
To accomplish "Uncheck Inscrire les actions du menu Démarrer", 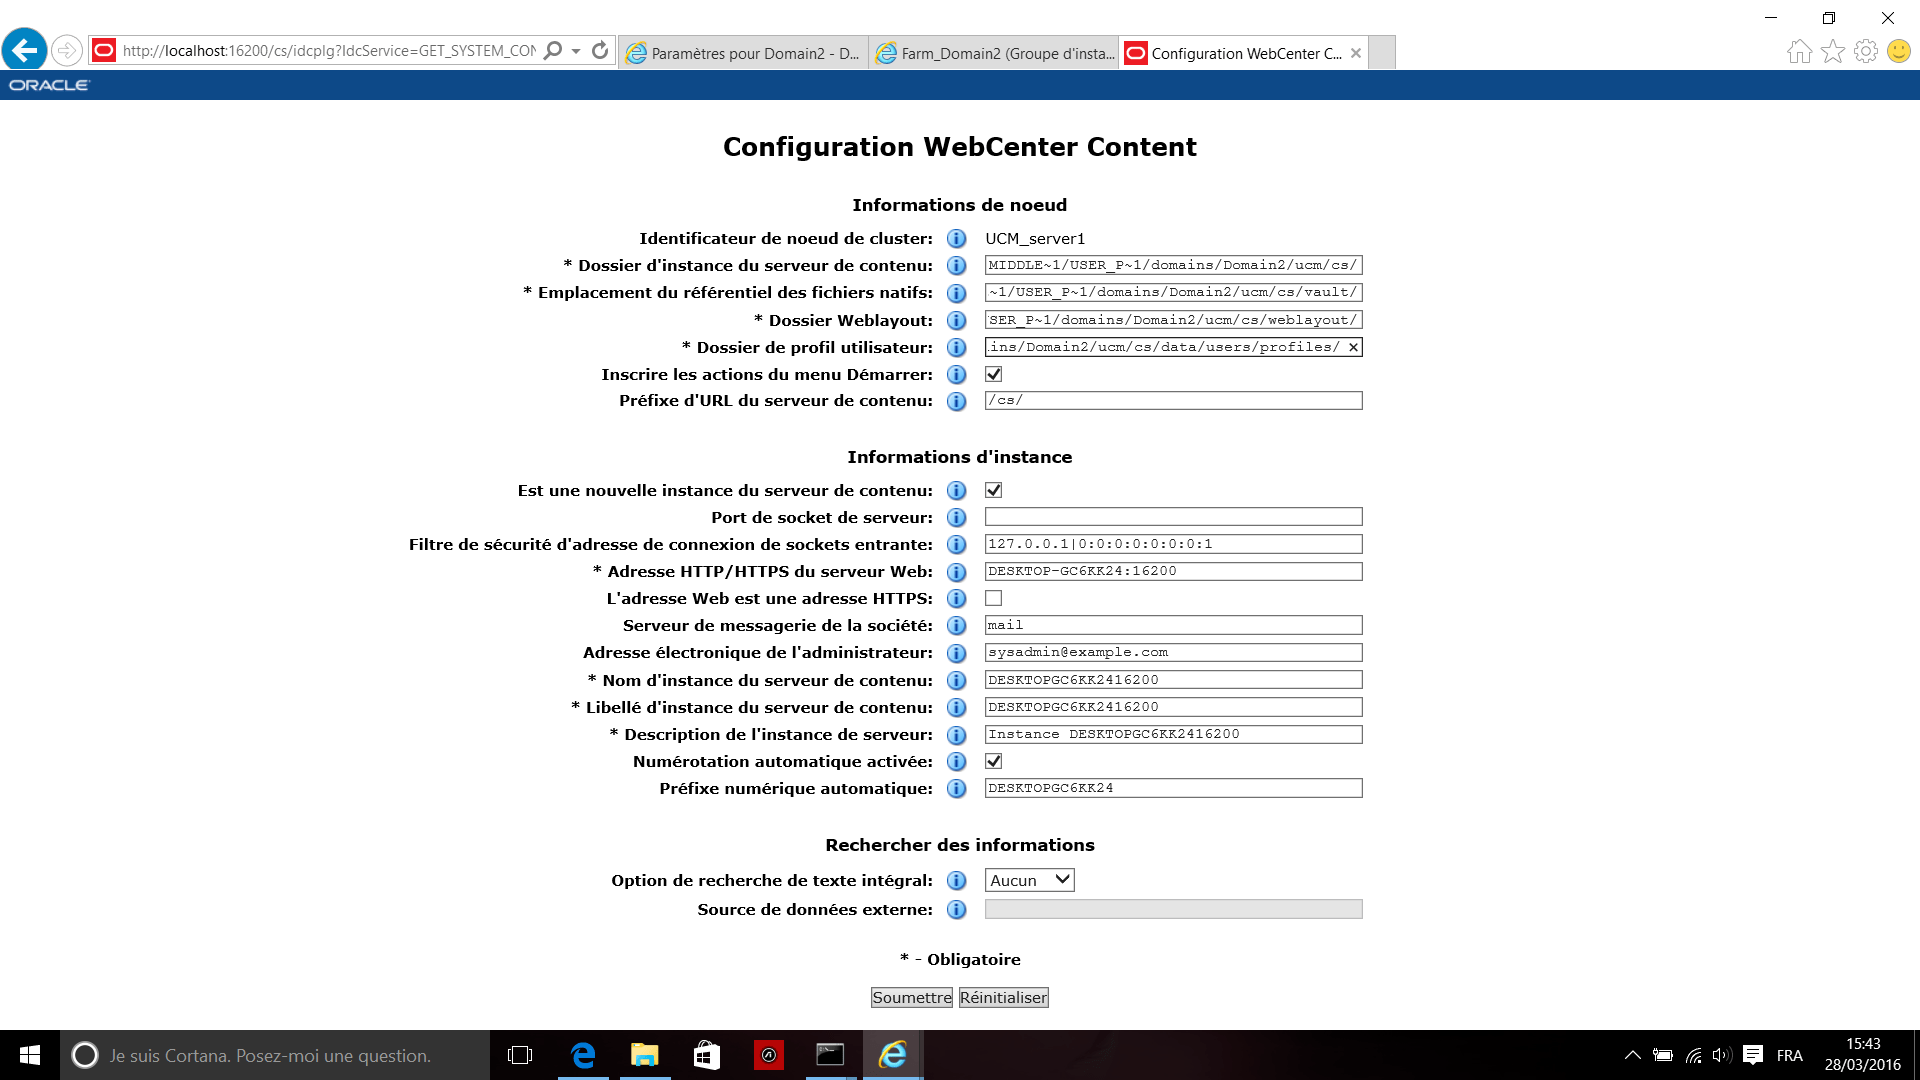I will coord(993,374).
